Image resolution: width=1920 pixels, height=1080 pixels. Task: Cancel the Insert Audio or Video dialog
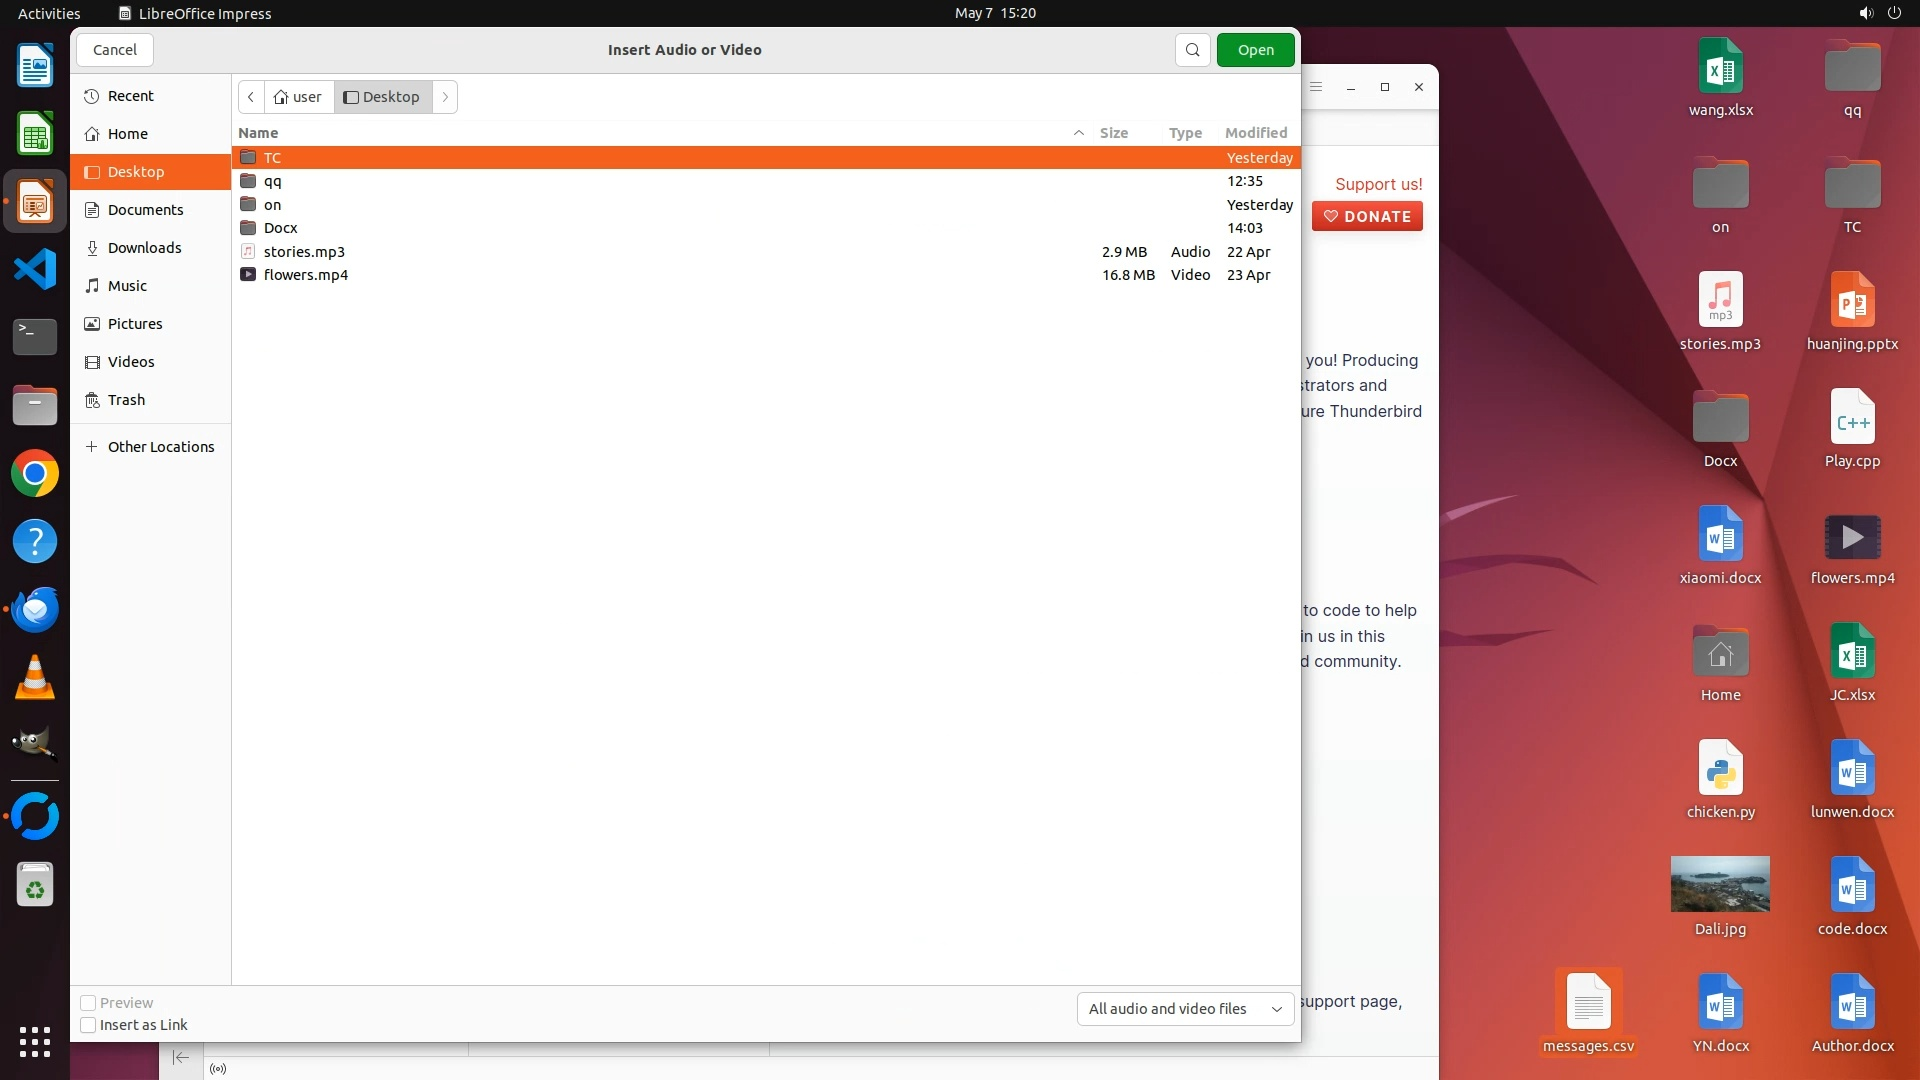point(115,50)
